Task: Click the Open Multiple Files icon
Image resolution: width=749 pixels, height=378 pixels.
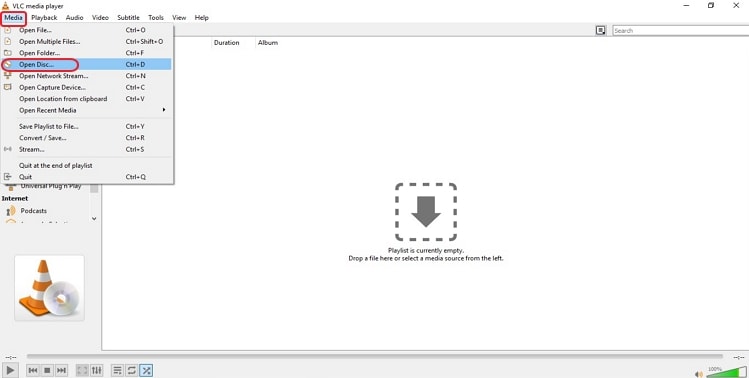Action: pyautogui.click(x=7, y=41)
